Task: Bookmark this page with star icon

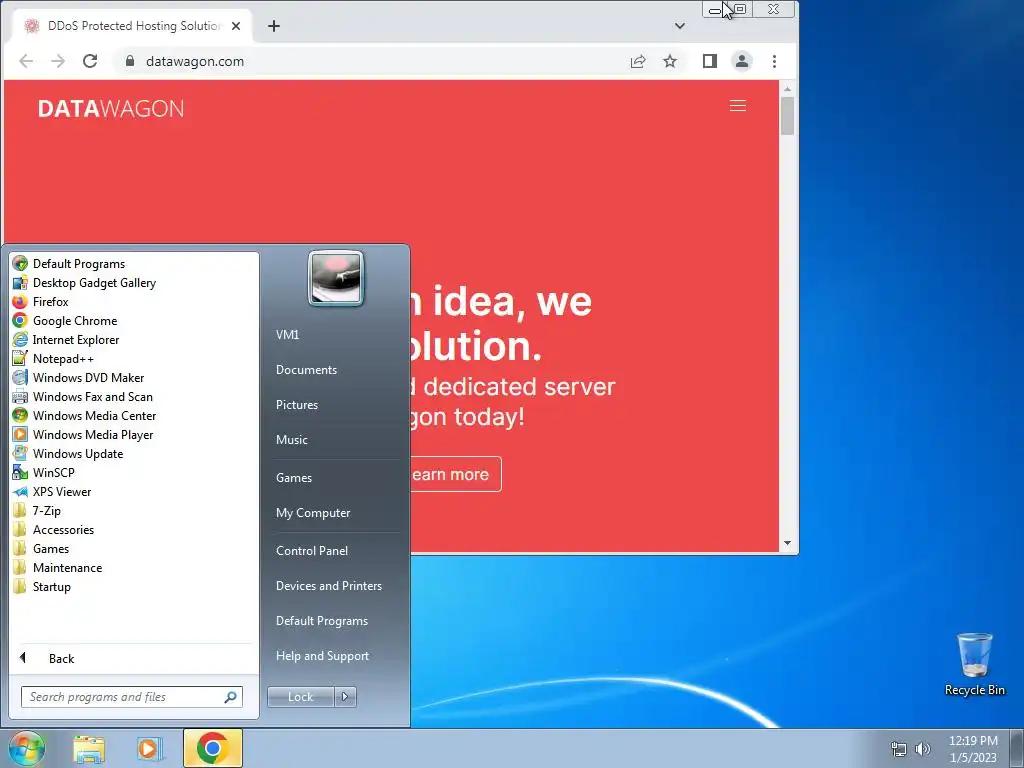Action: (670, 61)
